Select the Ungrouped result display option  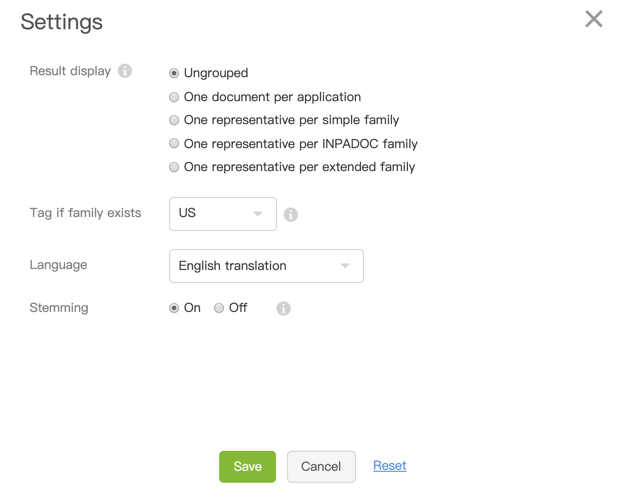point(174,73)
